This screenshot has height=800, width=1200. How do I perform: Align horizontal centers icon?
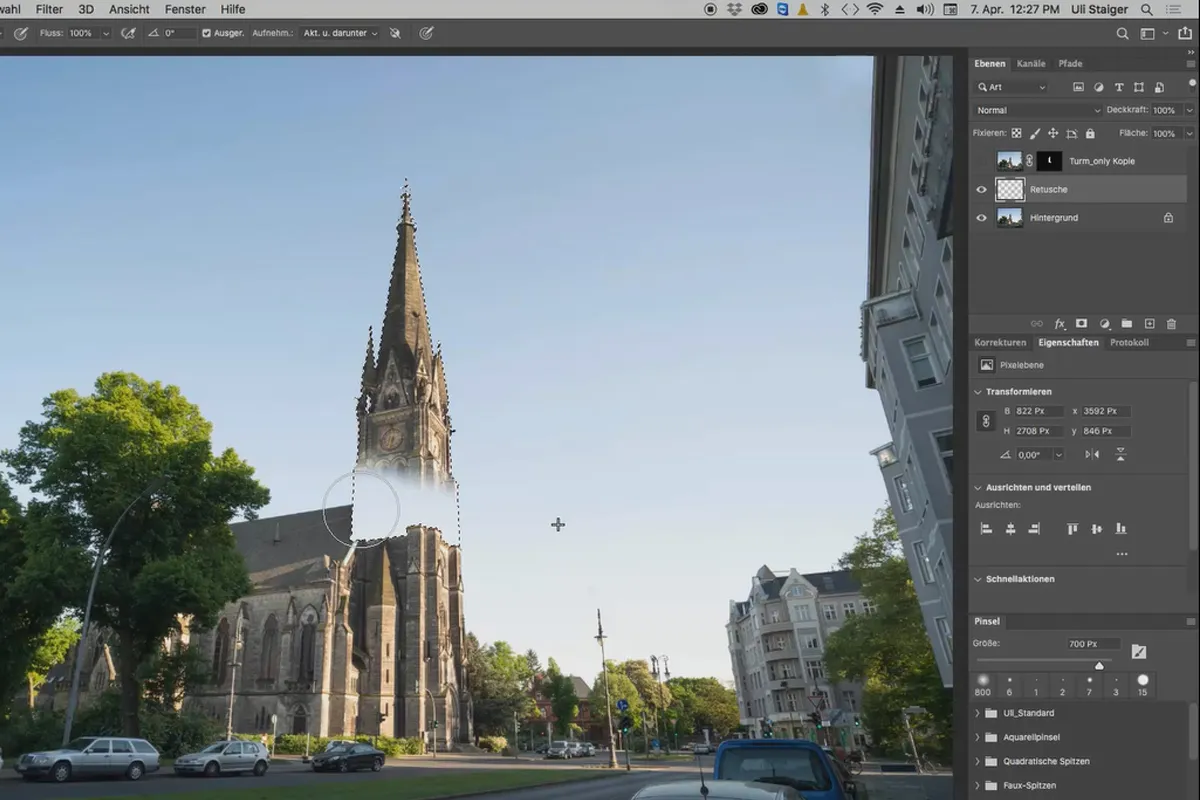coord(1010,528)
